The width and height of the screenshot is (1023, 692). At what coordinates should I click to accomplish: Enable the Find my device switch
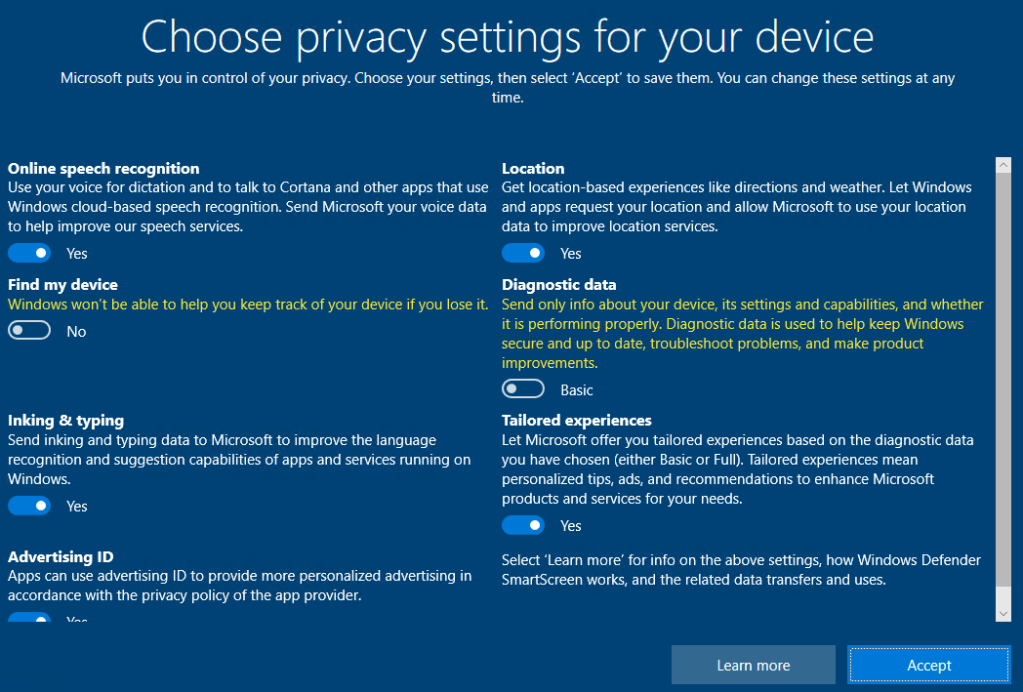point(29,331)
